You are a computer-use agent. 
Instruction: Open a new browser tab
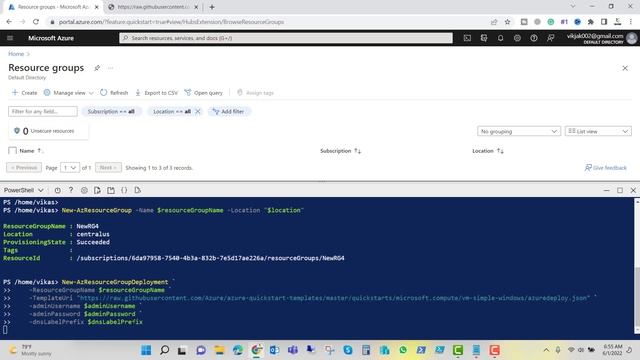tap(212, 7)
